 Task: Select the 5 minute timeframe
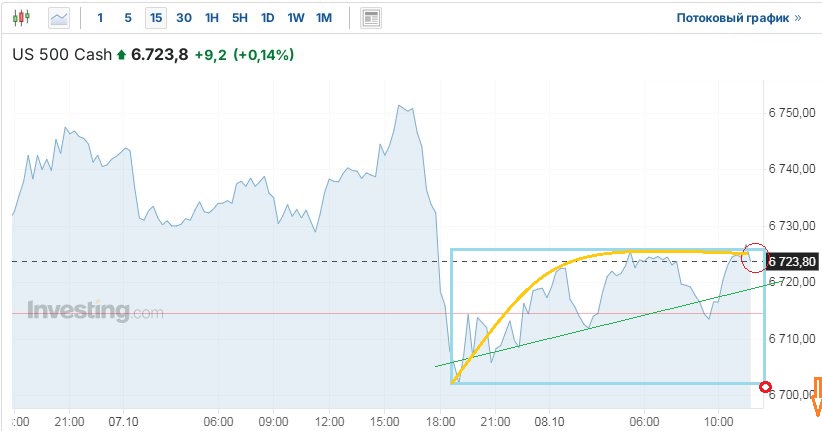pyautogui.click(x=127, y=18)
